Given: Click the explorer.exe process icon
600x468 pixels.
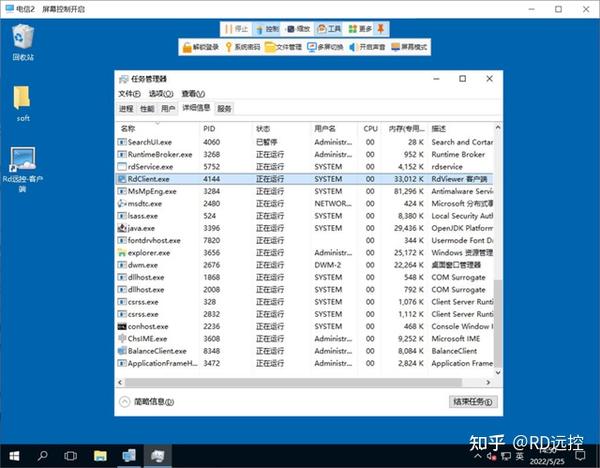Looking at the screenshot, I should (x=122, y=253).
